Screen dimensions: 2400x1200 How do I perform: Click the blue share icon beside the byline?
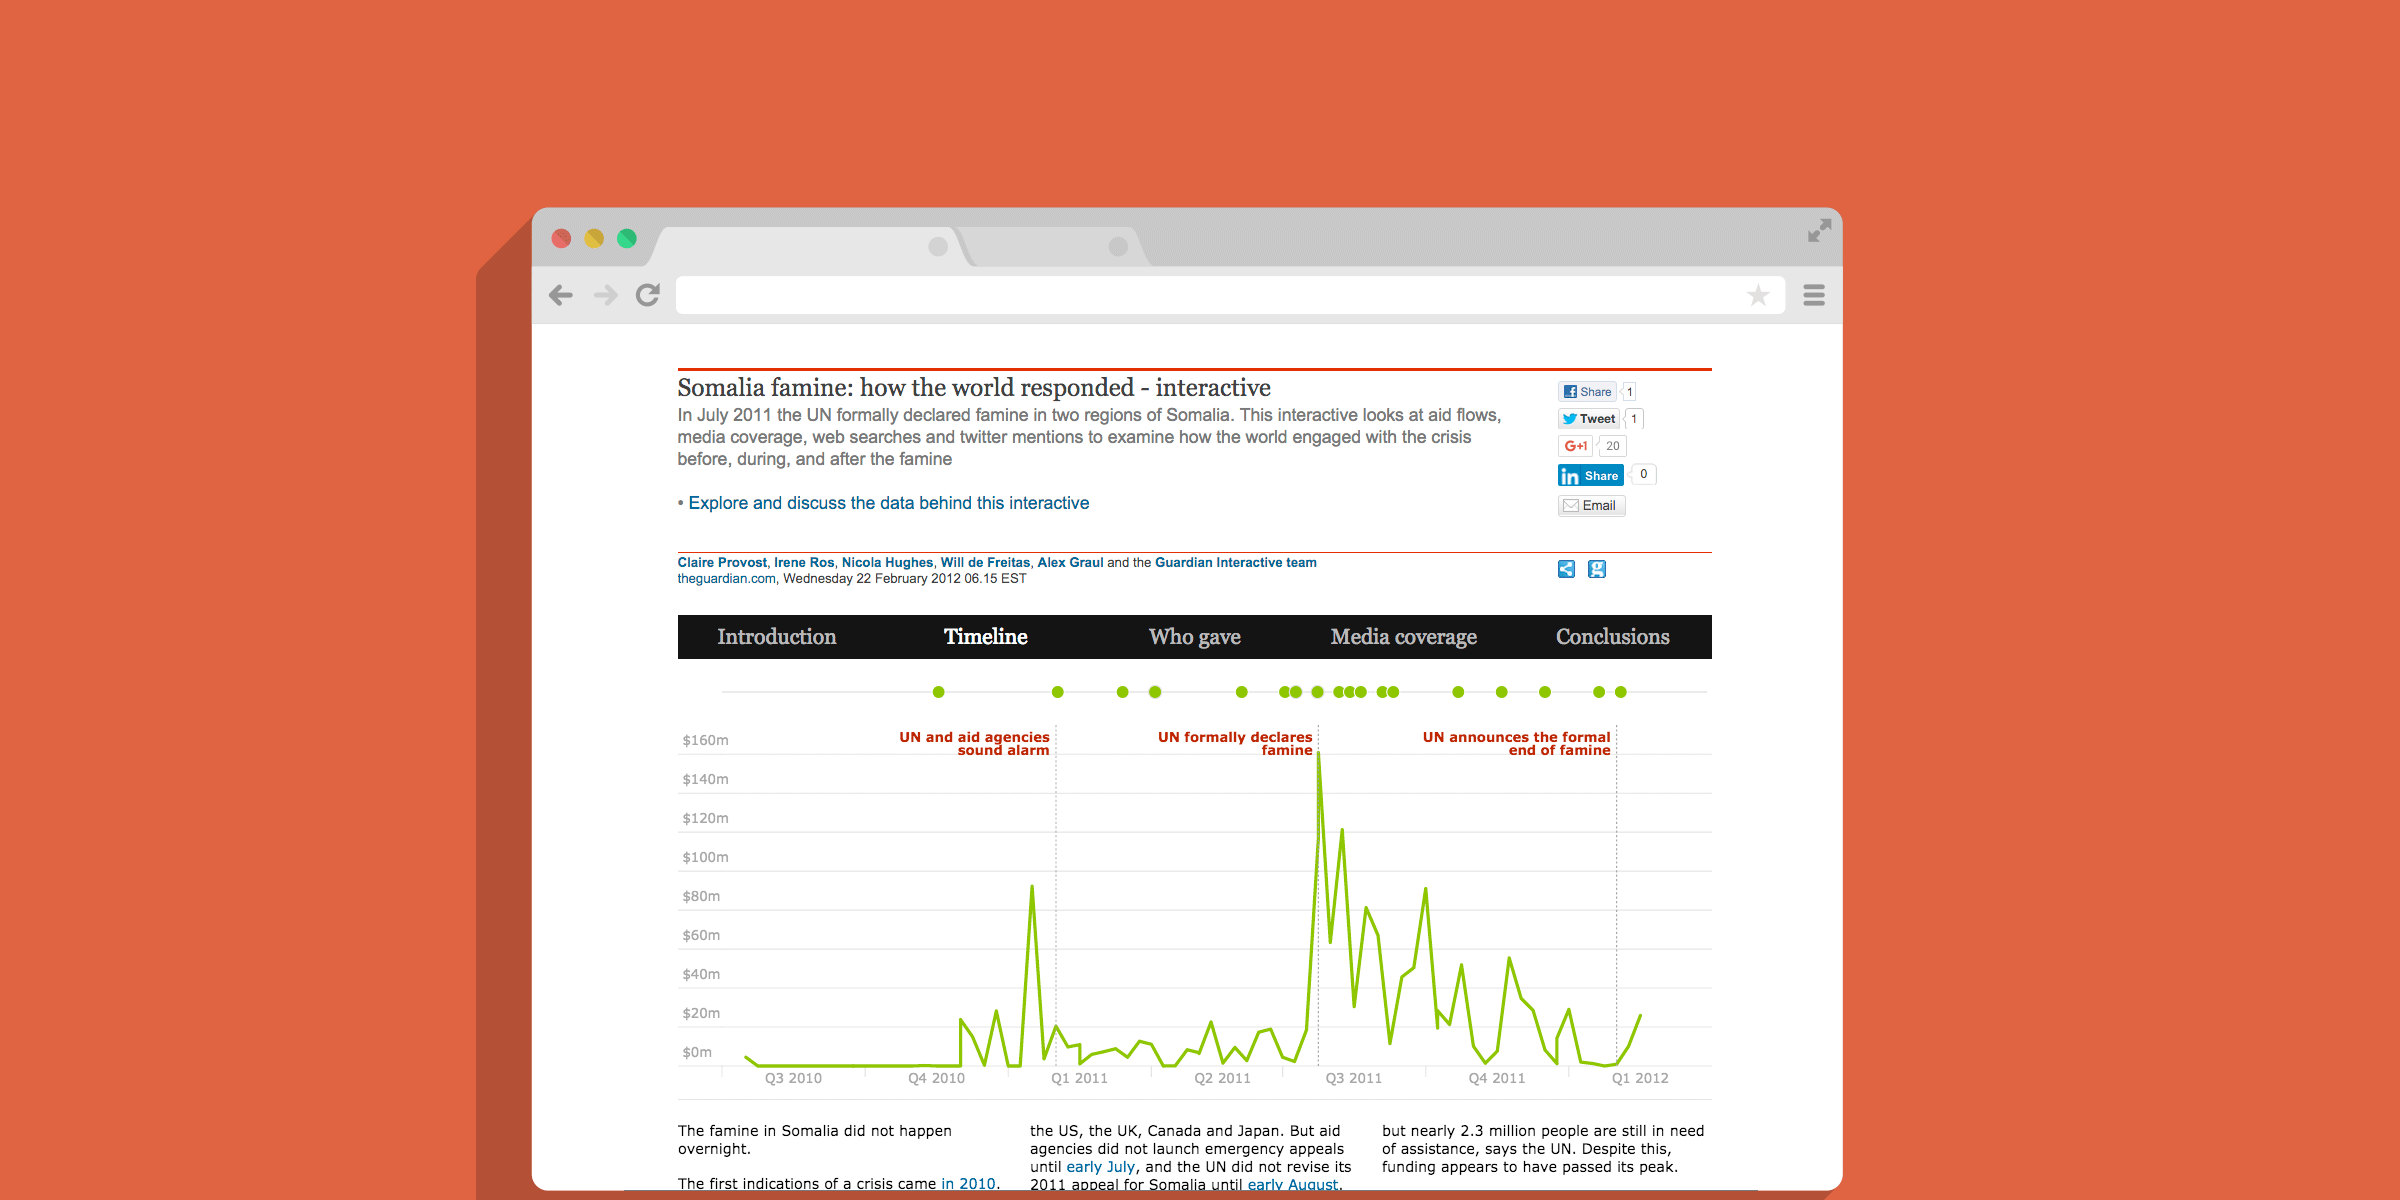pyautogui.click(x=1566, y=569)
